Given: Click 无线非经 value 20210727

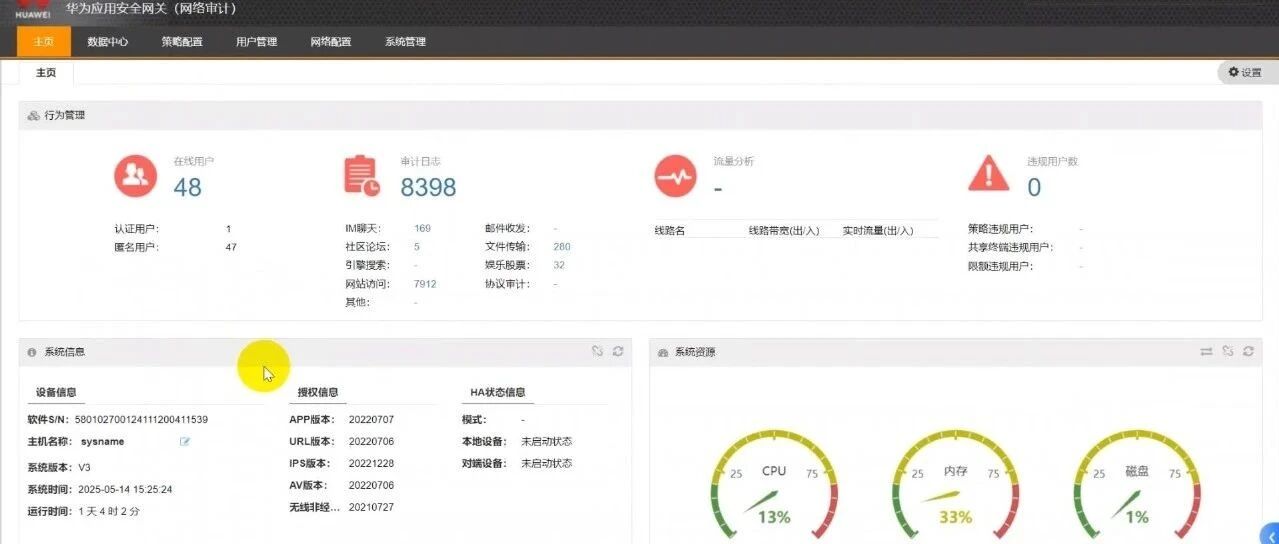Looking at the screenshot, I should point(371,507).
